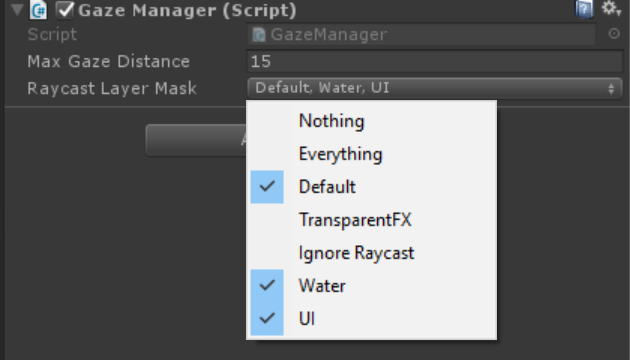Click the partially hidden Add Component button
The width and height of the screenshot is (630, 360).
[196, 140]
